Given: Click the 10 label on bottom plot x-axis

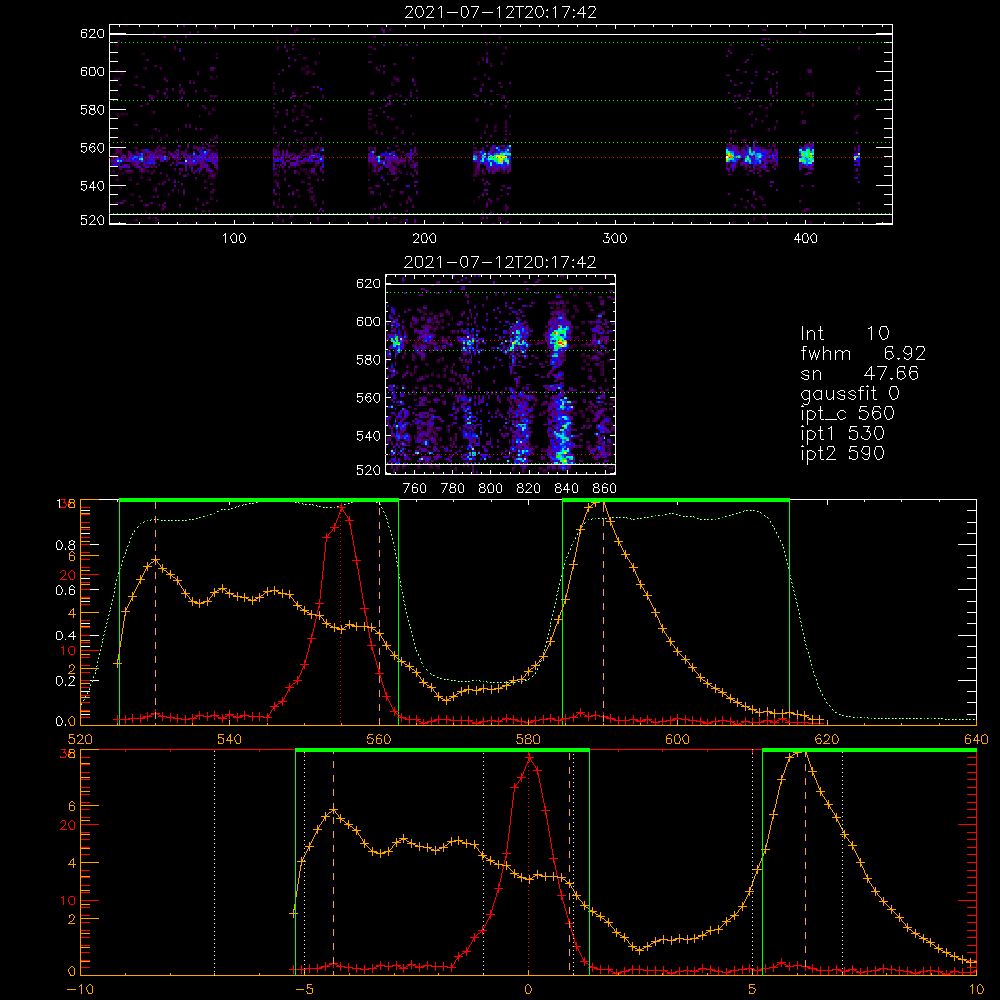Looking at the screenshot, I should pyautogui.click(x=976, y=989).
